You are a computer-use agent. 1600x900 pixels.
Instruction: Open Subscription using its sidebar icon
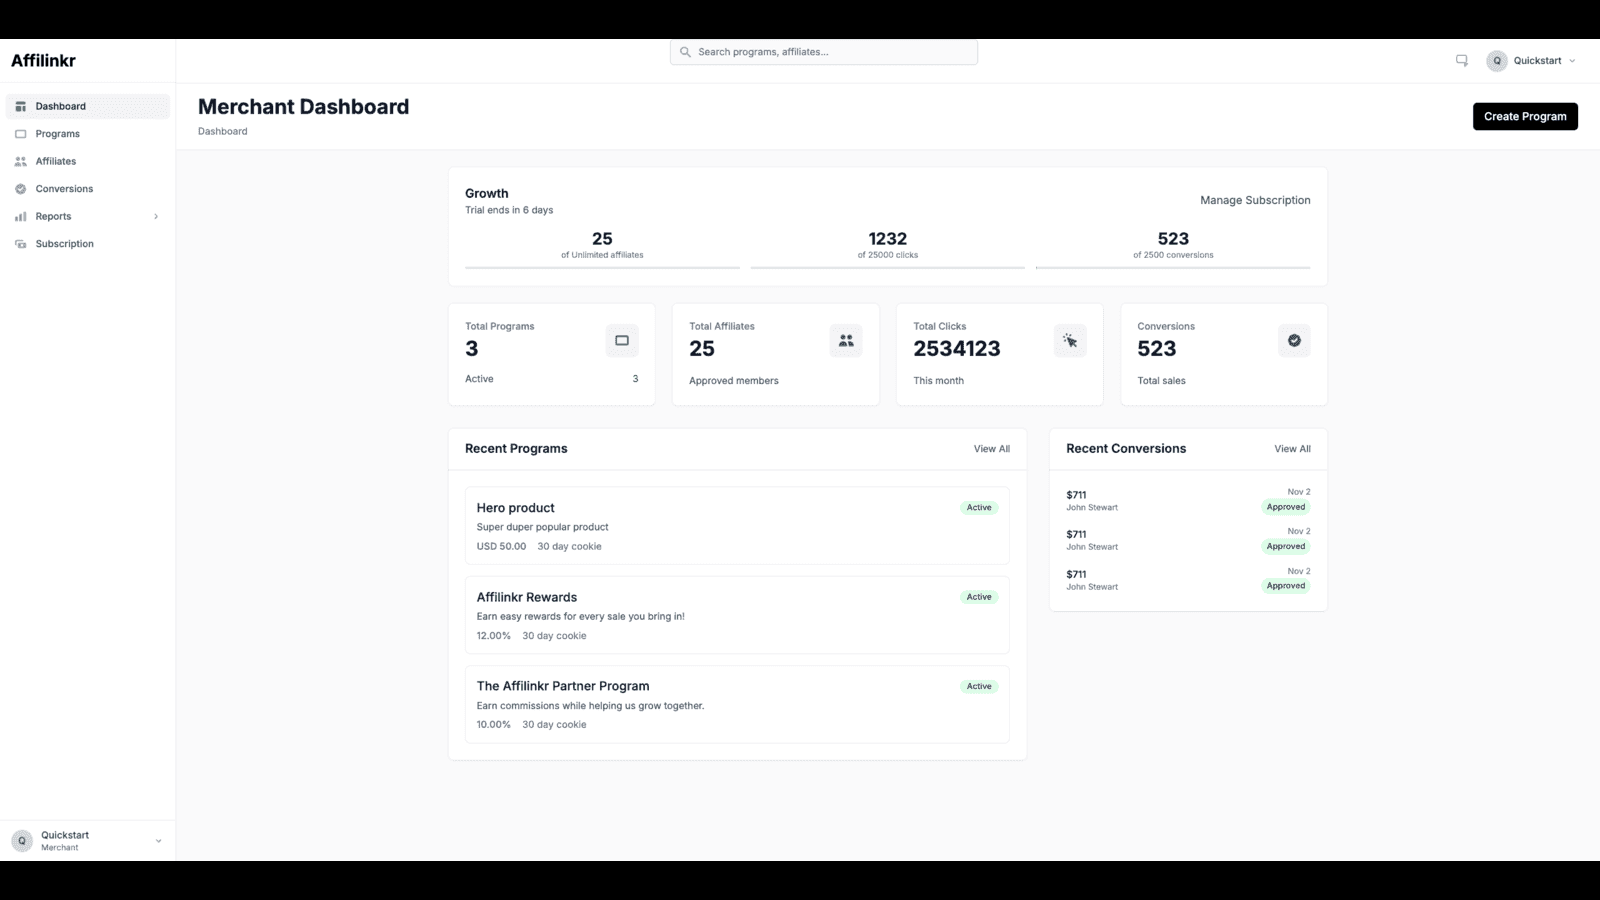(20, 243)
